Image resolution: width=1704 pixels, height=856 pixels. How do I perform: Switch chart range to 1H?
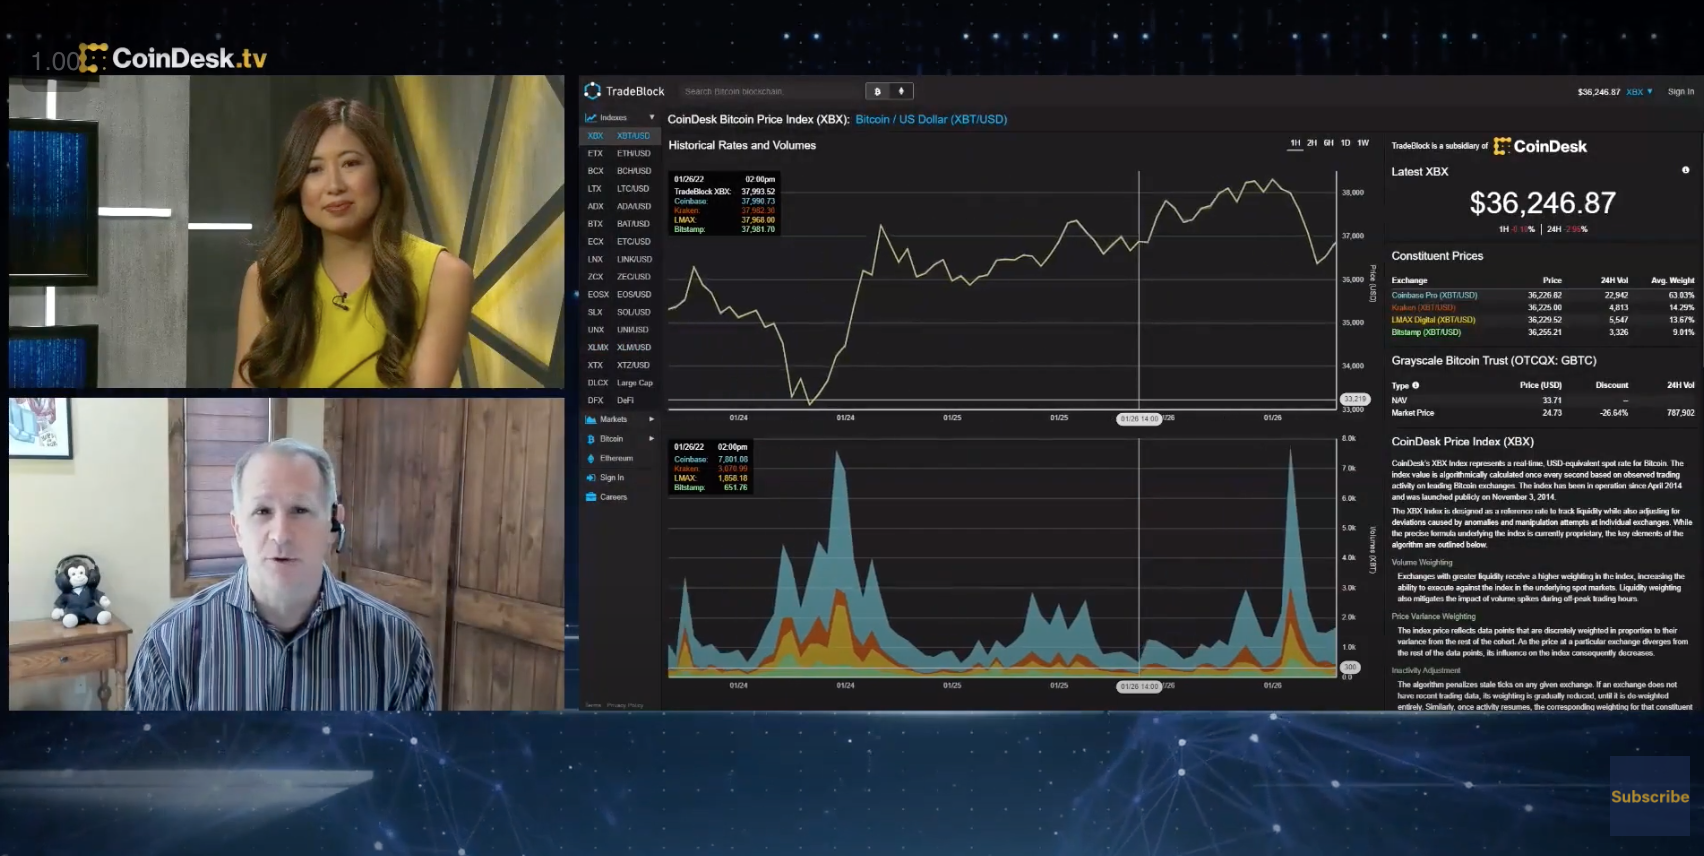coord(1295,143)
